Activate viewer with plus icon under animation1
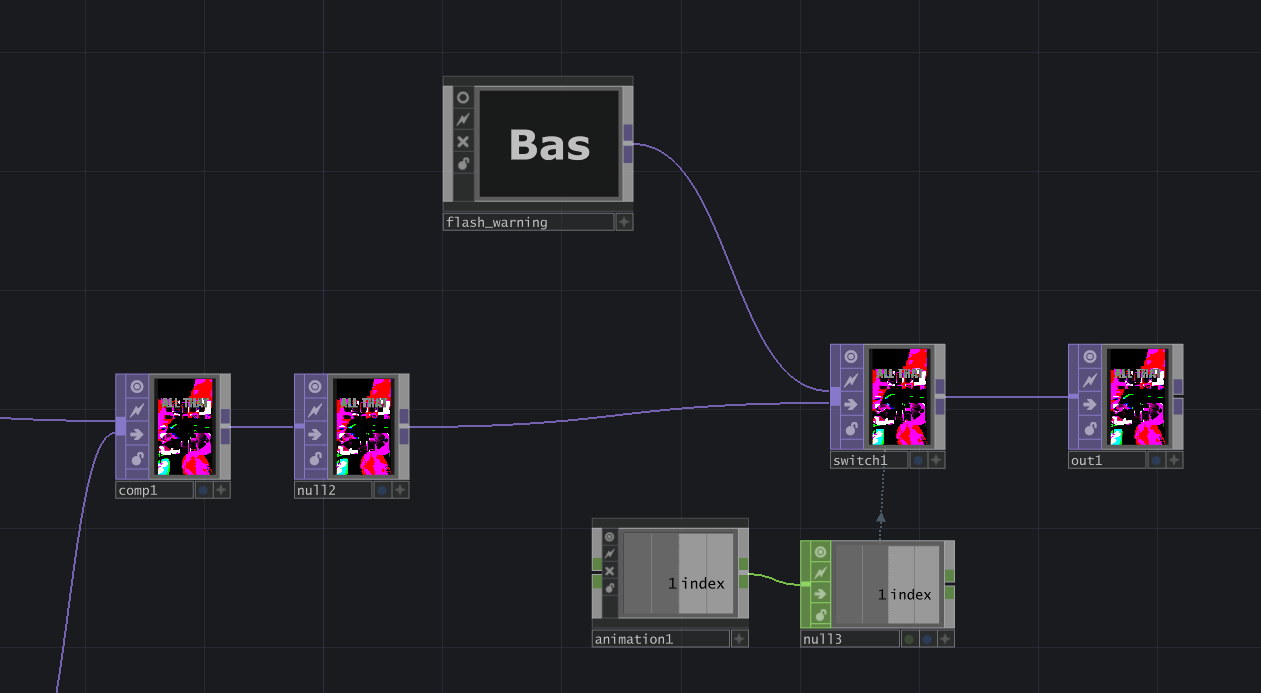 [x=739, y=639]
